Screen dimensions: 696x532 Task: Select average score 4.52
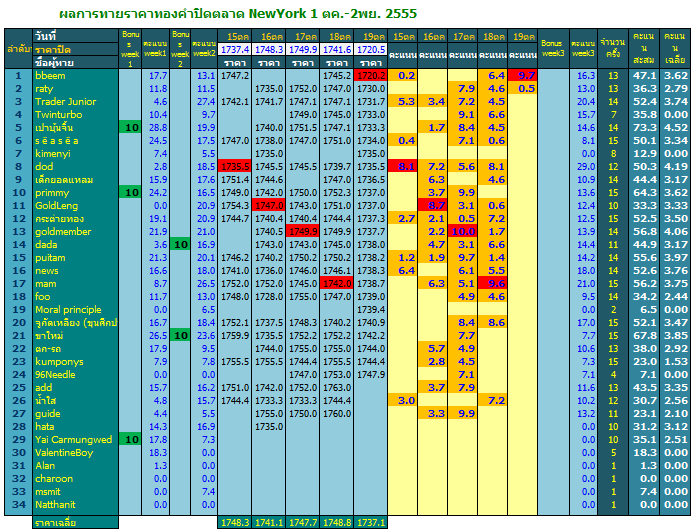675,128
